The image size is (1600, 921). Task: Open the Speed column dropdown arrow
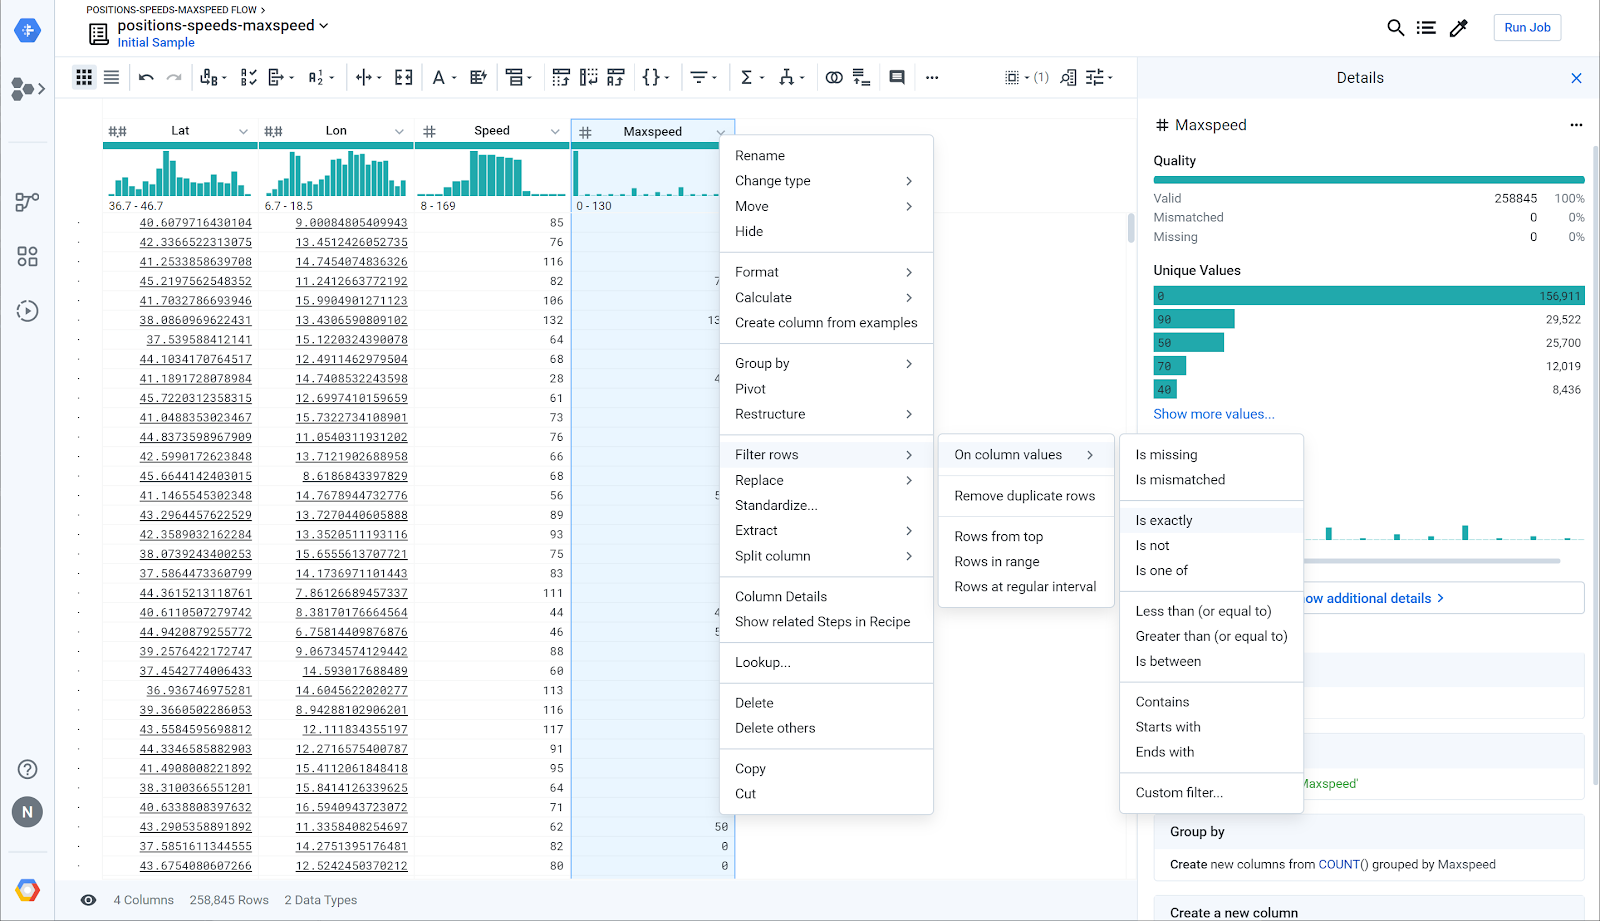click(x=555, y=131)
